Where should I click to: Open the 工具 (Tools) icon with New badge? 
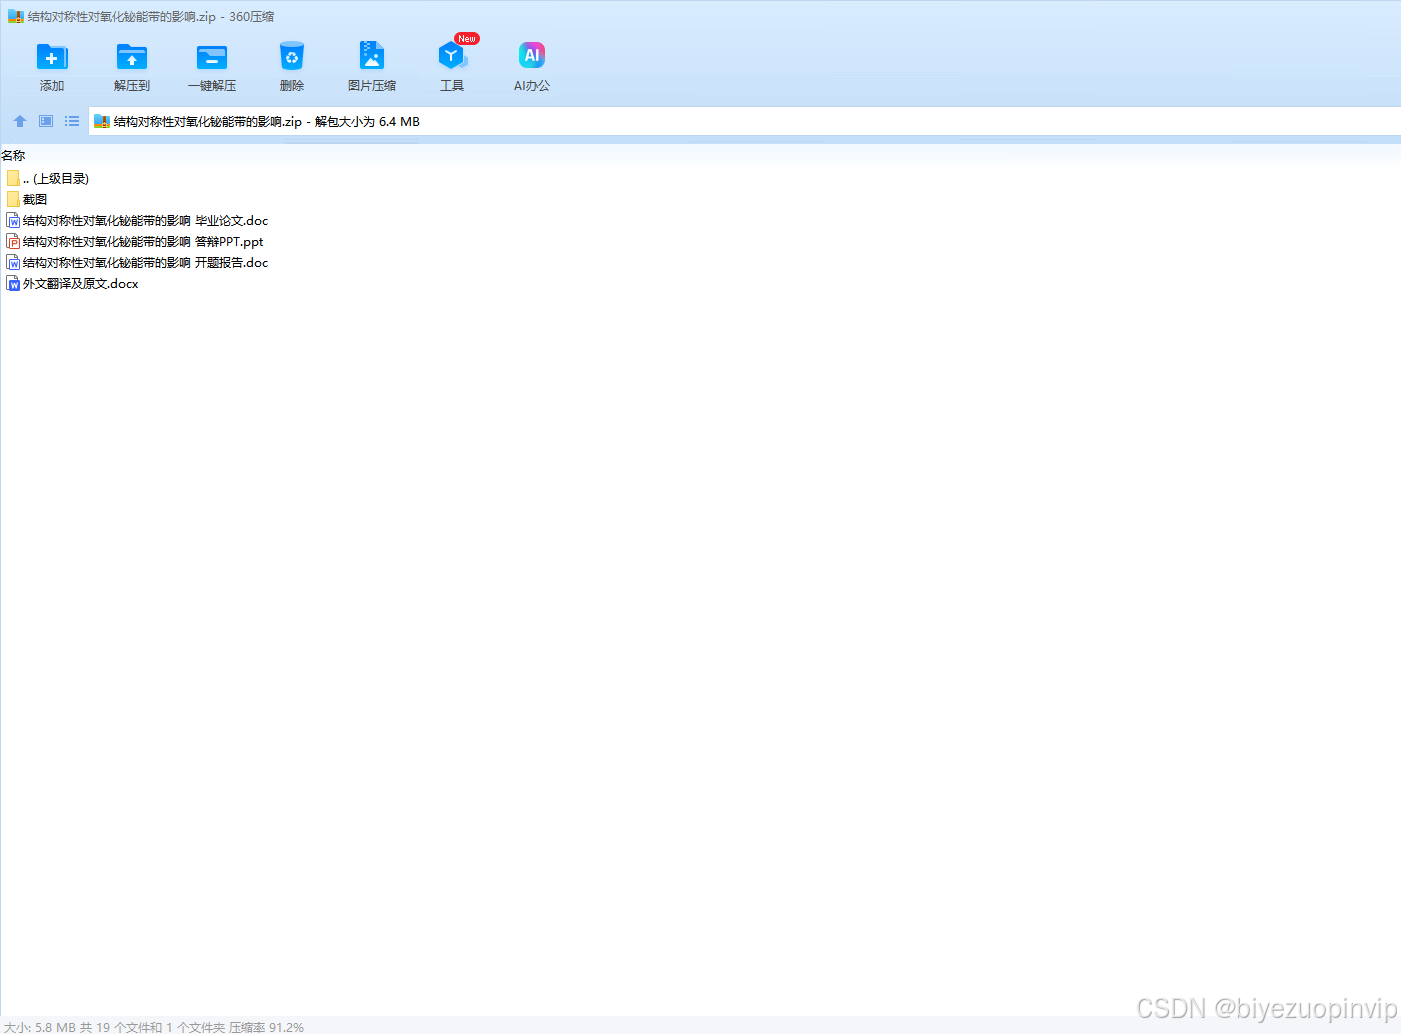pos(452,56)
